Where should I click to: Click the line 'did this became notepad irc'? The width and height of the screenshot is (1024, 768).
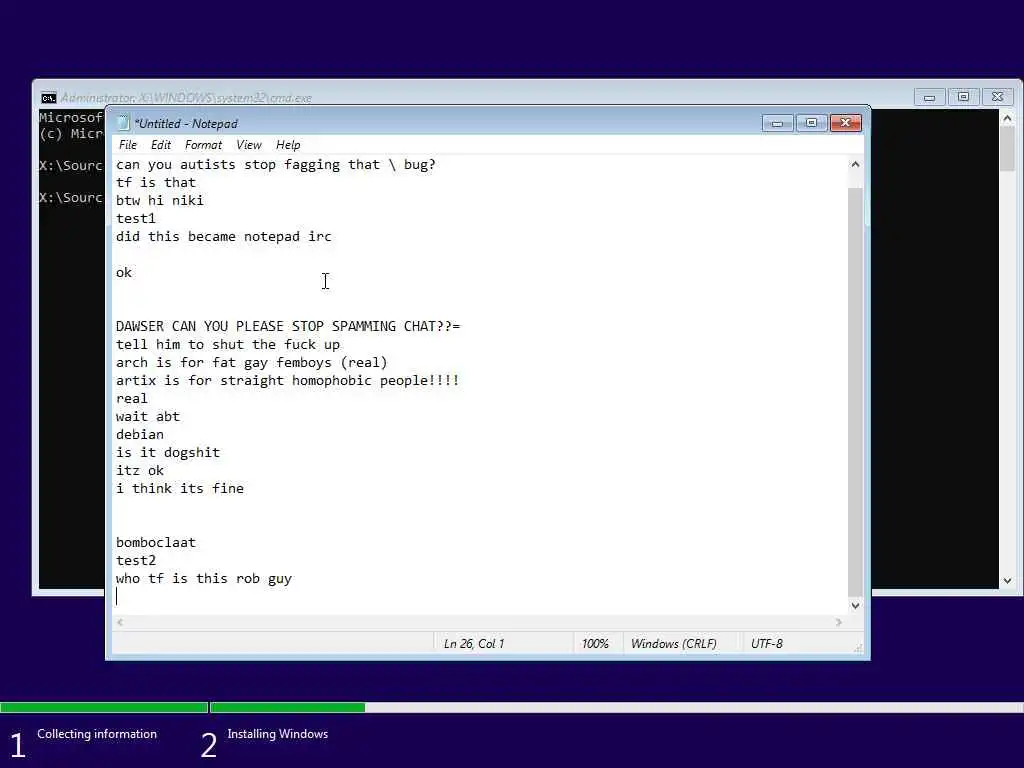point(224,236)
